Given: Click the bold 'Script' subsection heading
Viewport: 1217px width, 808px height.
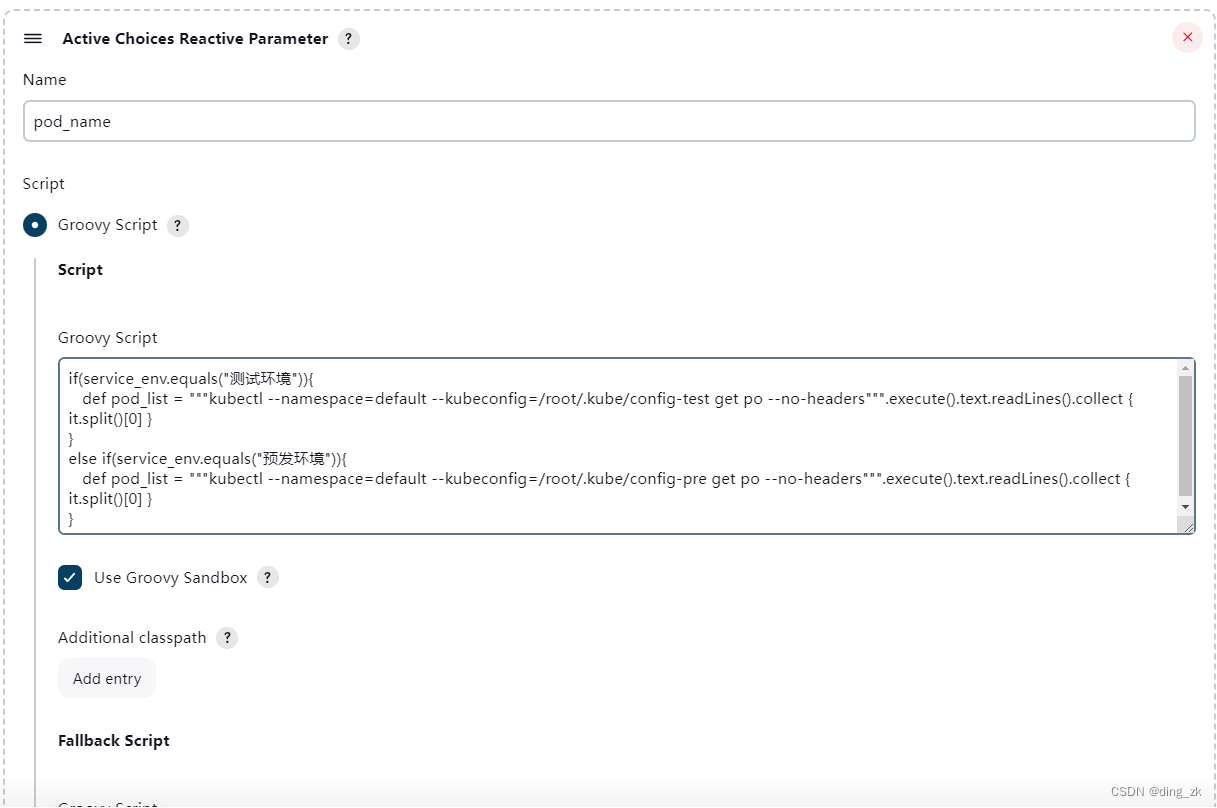Looking at the screenshot, I should coord(80,270).
